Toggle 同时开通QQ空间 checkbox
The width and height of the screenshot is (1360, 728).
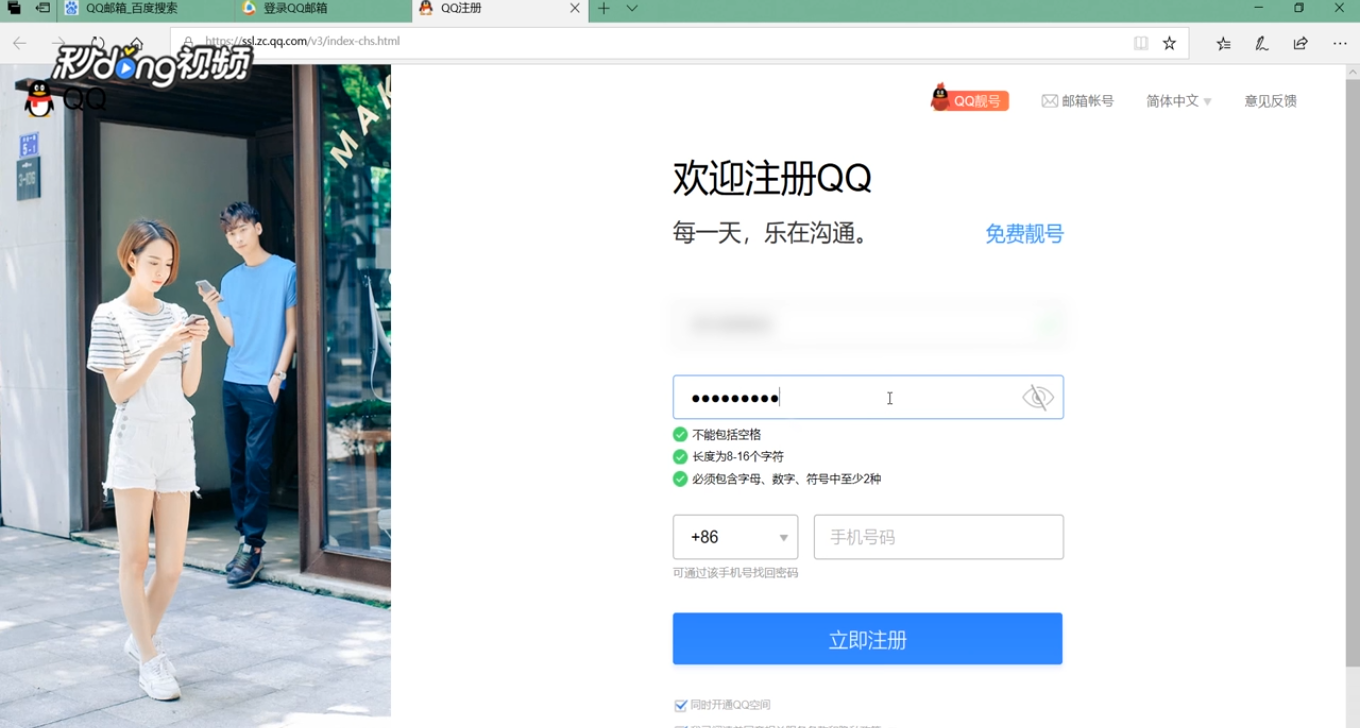681,705
